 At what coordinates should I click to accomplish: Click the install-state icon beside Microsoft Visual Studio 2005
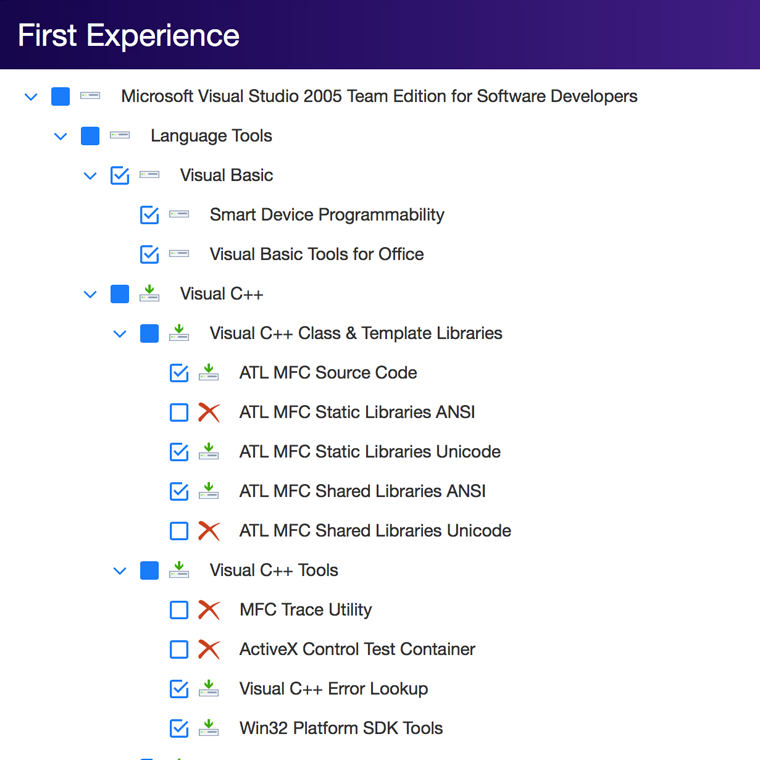click(x=90, y=96)
